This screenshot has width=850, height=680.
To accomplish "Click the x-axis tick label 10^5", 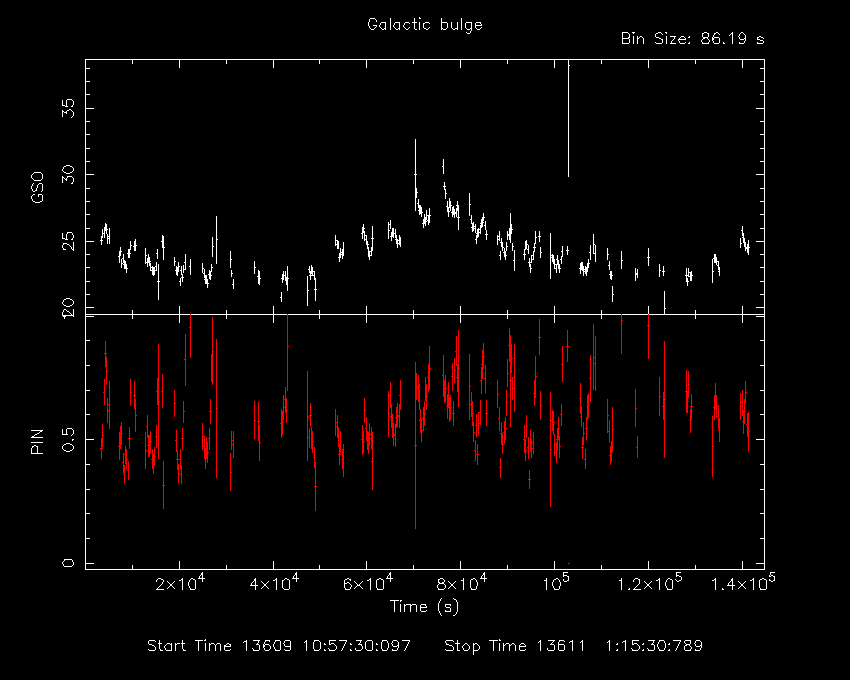I will 556,582.
